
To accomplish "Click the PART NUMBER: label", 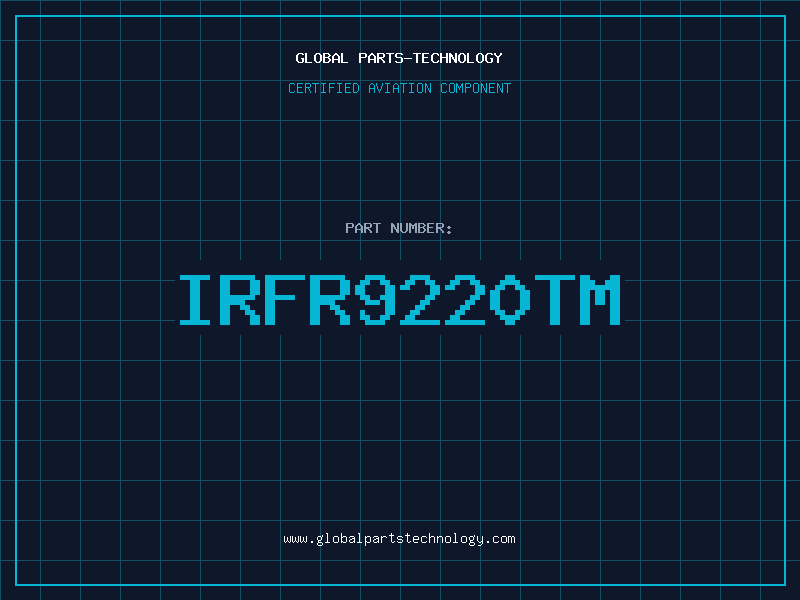I will pyautogui.click(x=399, y=228).
